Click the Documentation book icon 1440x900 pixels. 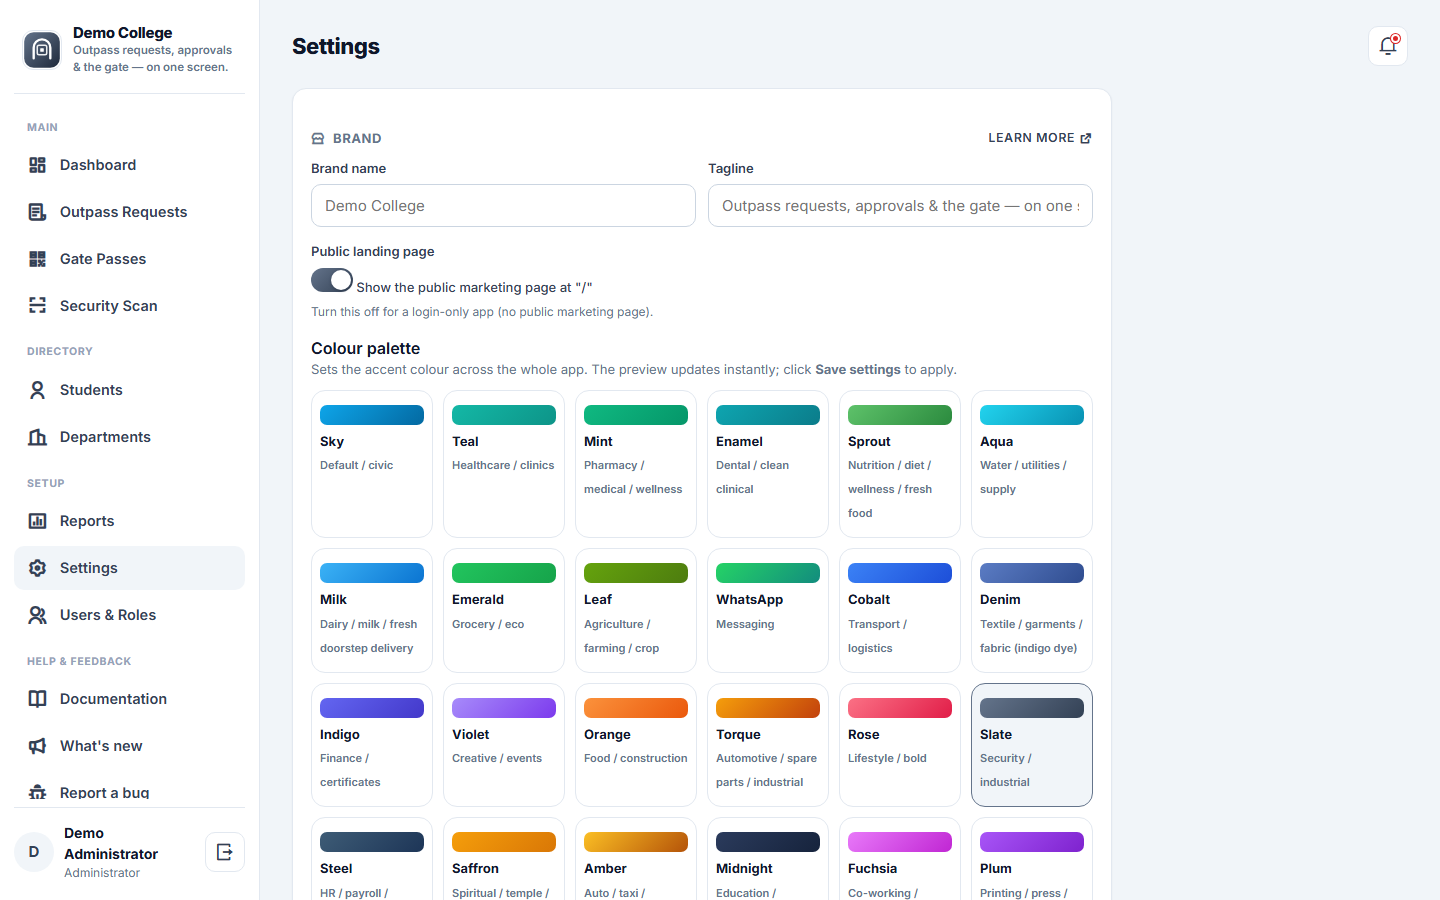(38, 699)
